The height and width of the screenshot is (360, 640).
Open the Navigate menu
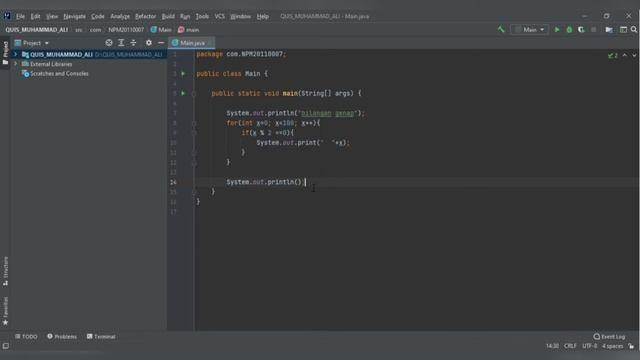pos(75,16)
